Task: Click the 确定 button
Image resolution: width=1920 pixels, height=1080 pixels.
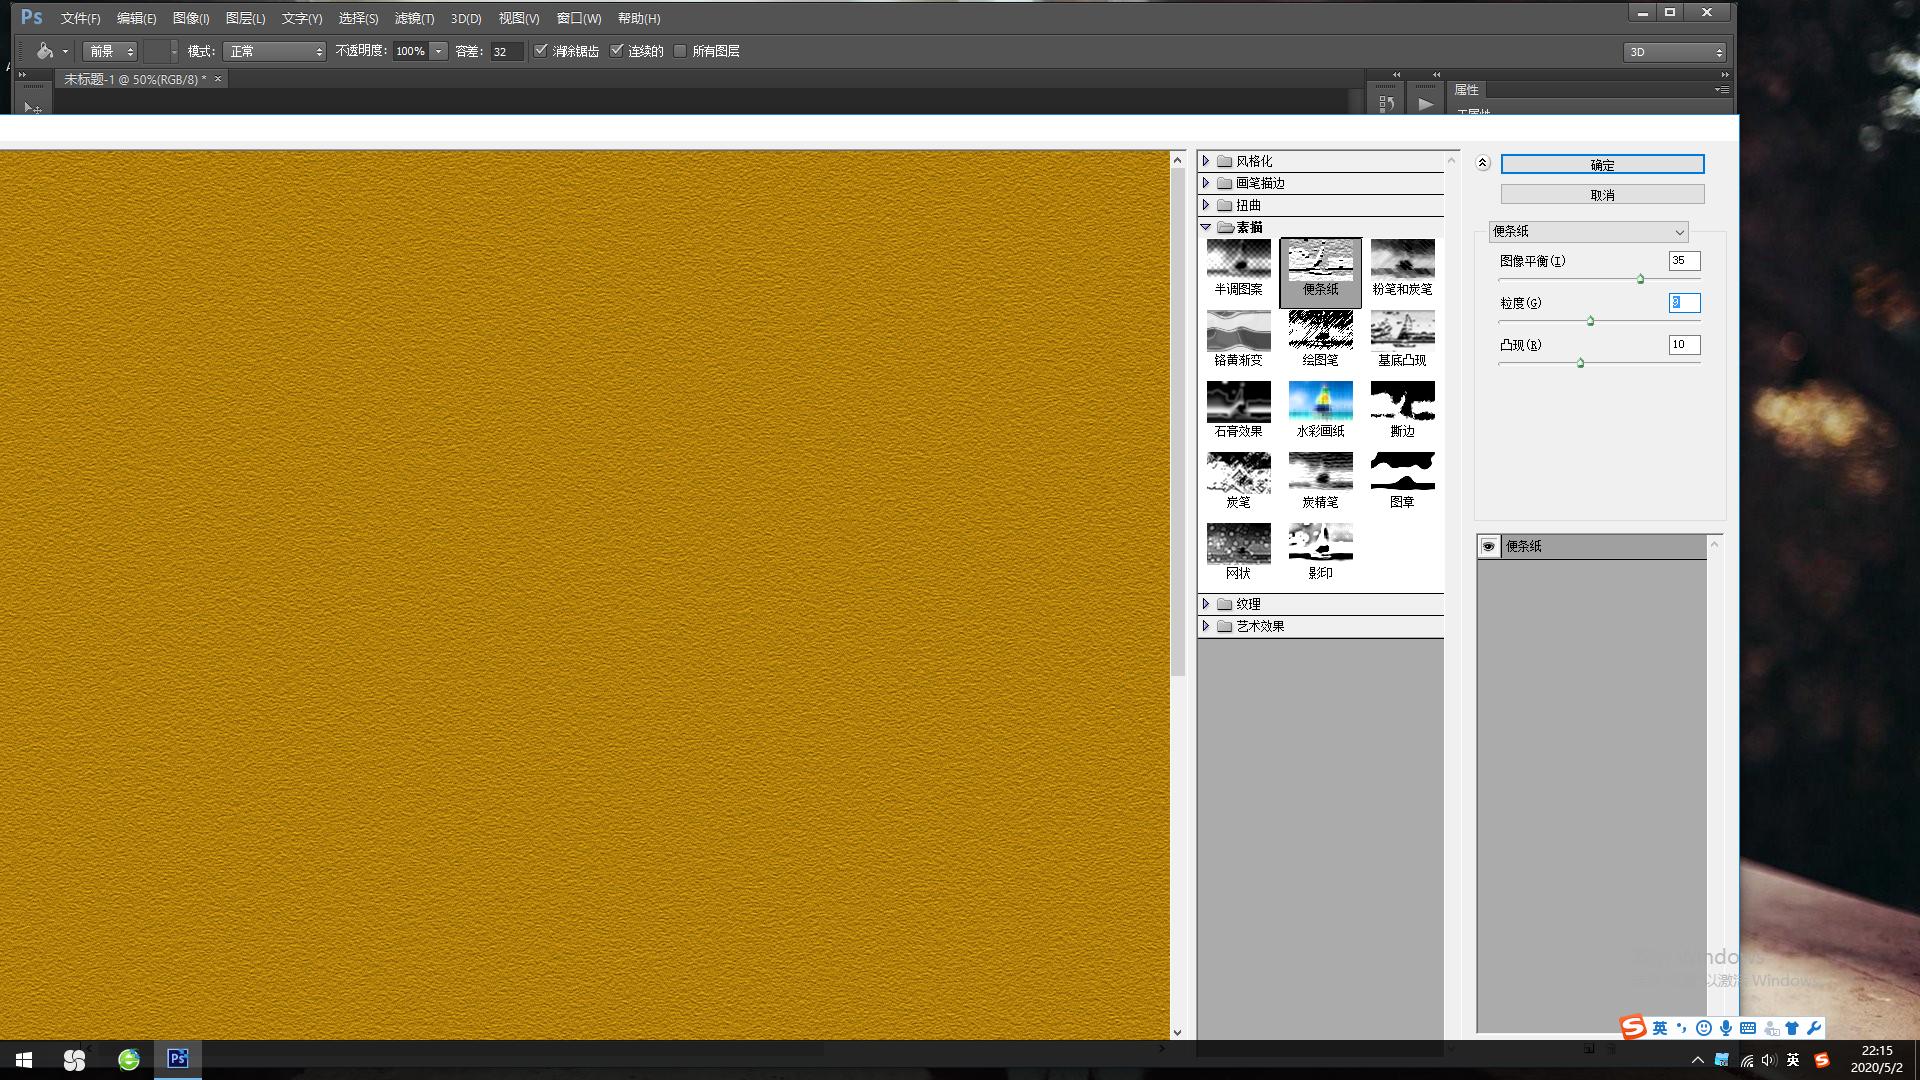Action: (1602, 165)
